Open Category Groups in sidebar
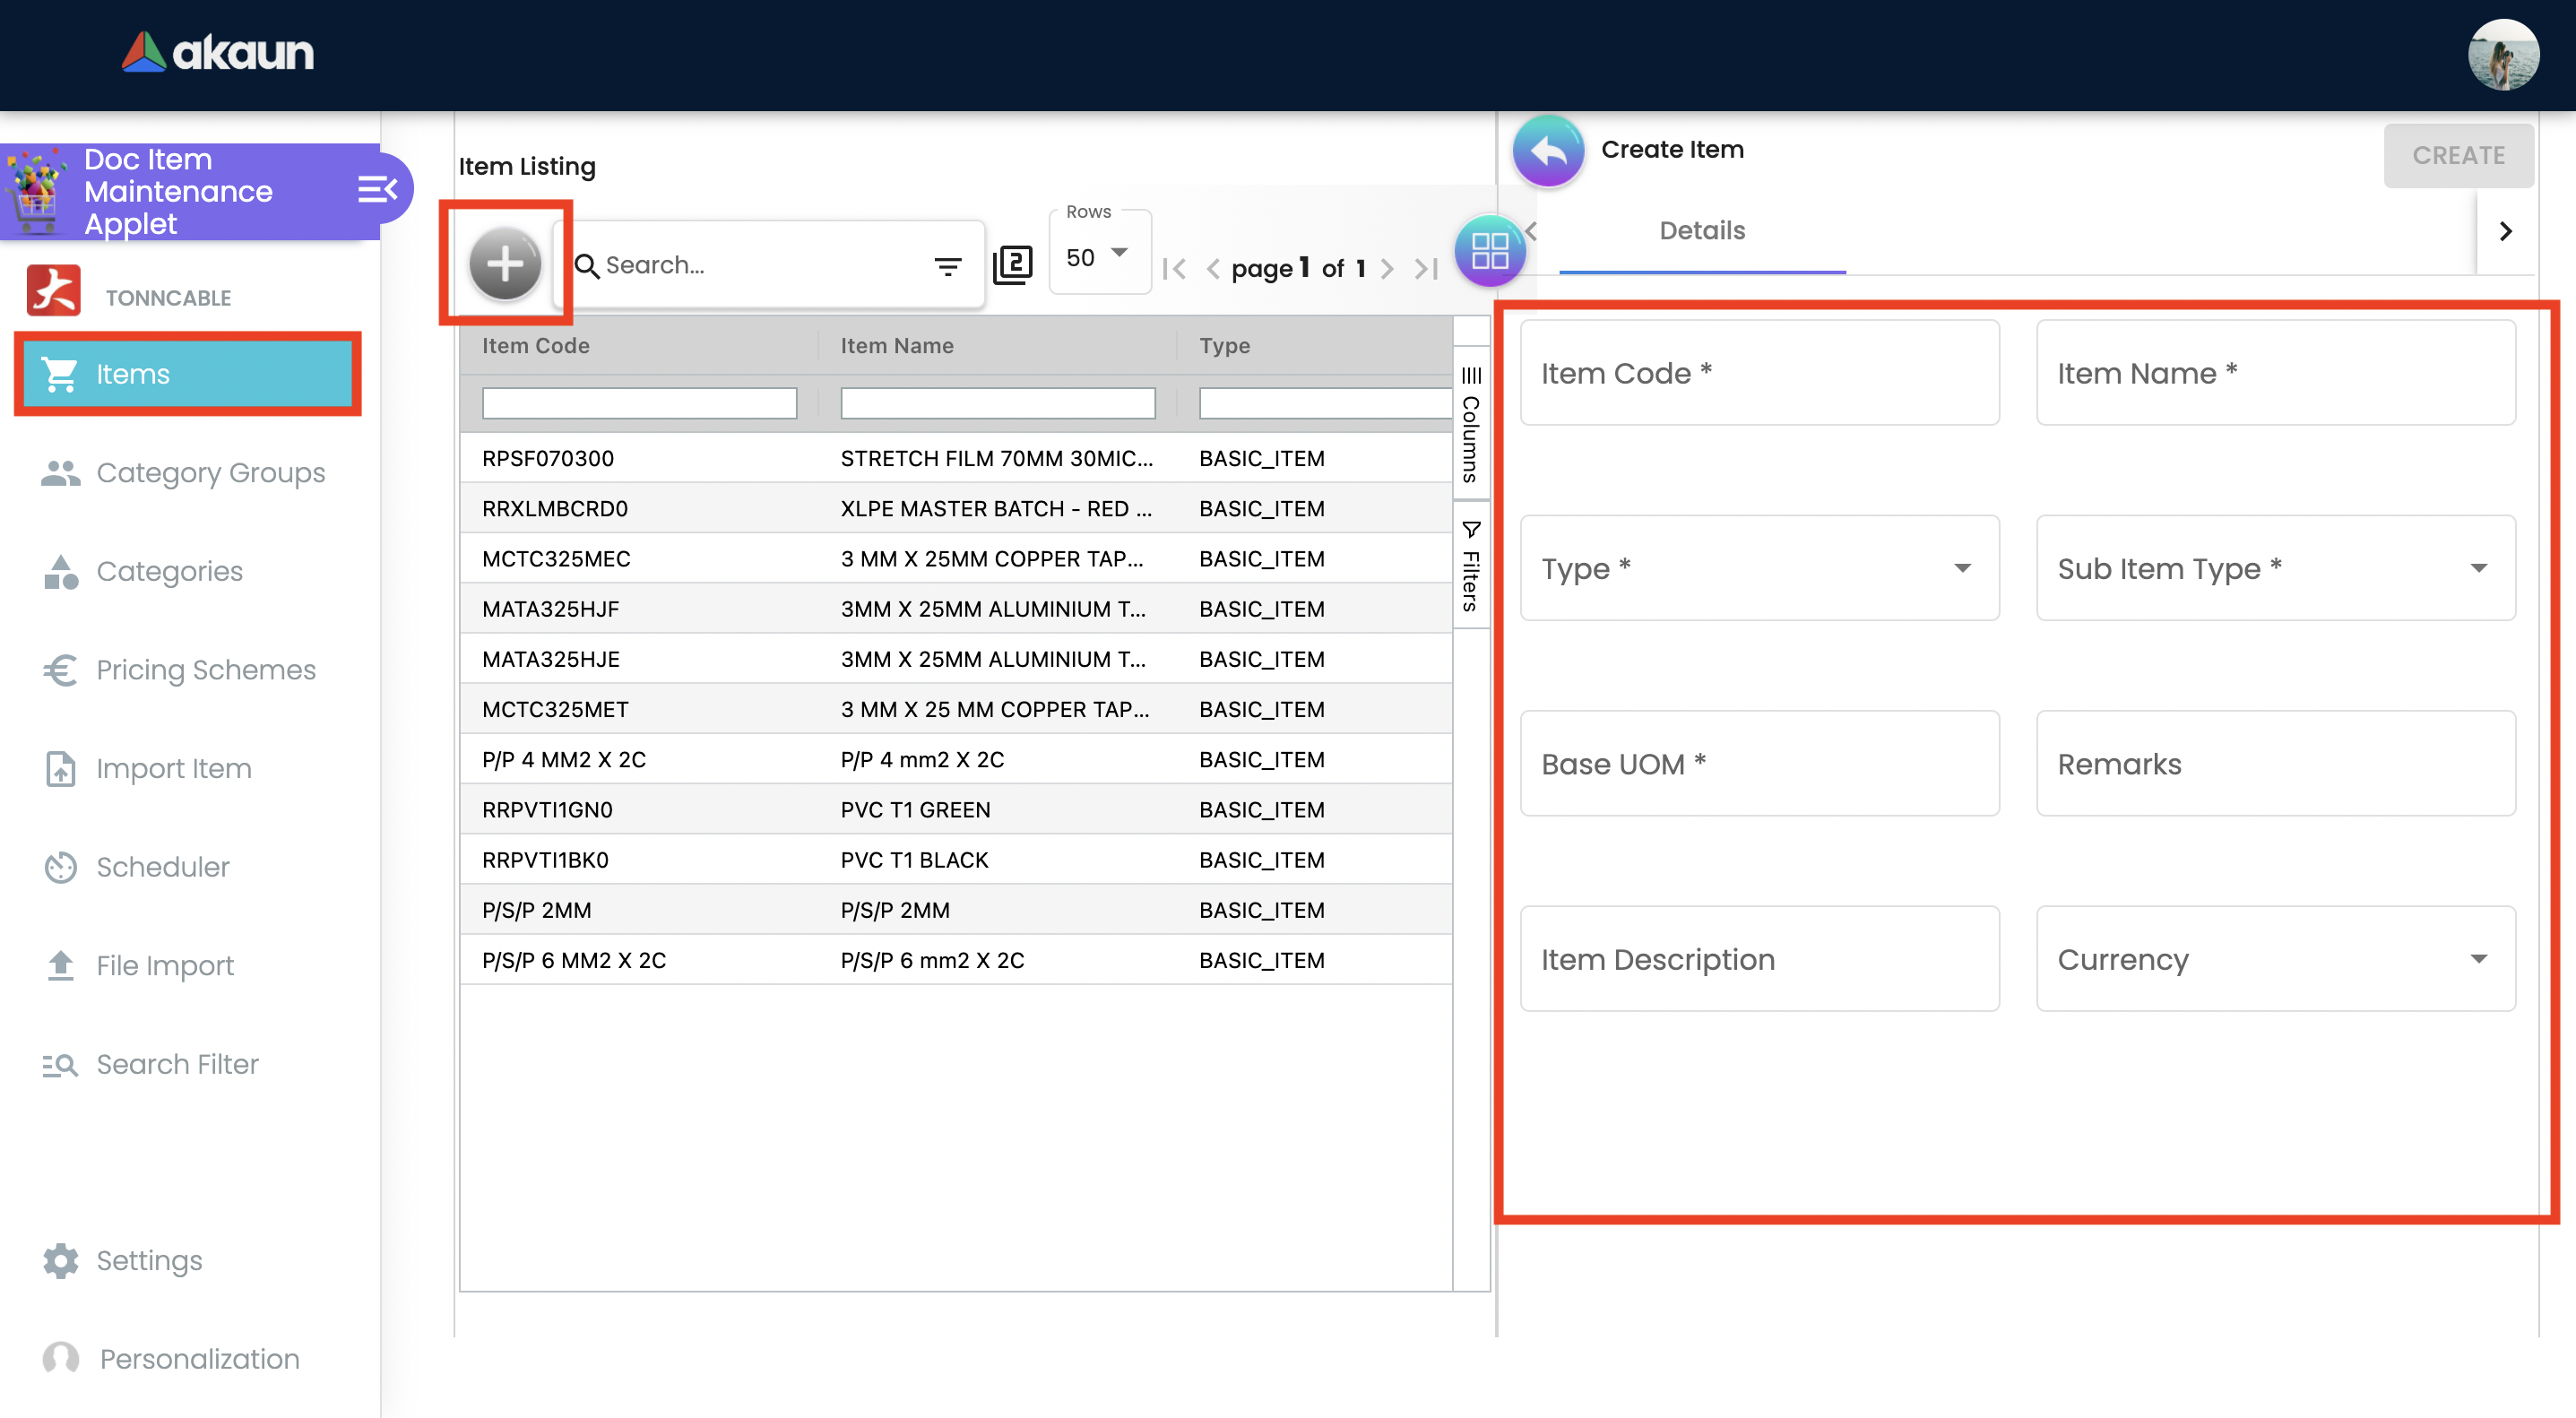This screenshot has height=1418, width=2576. [x=210, y=473]
